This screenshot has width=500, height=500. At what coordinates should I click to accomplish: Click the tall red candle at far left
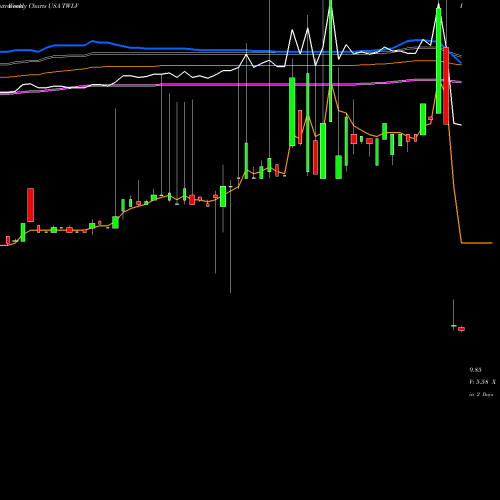coord(30,205)
